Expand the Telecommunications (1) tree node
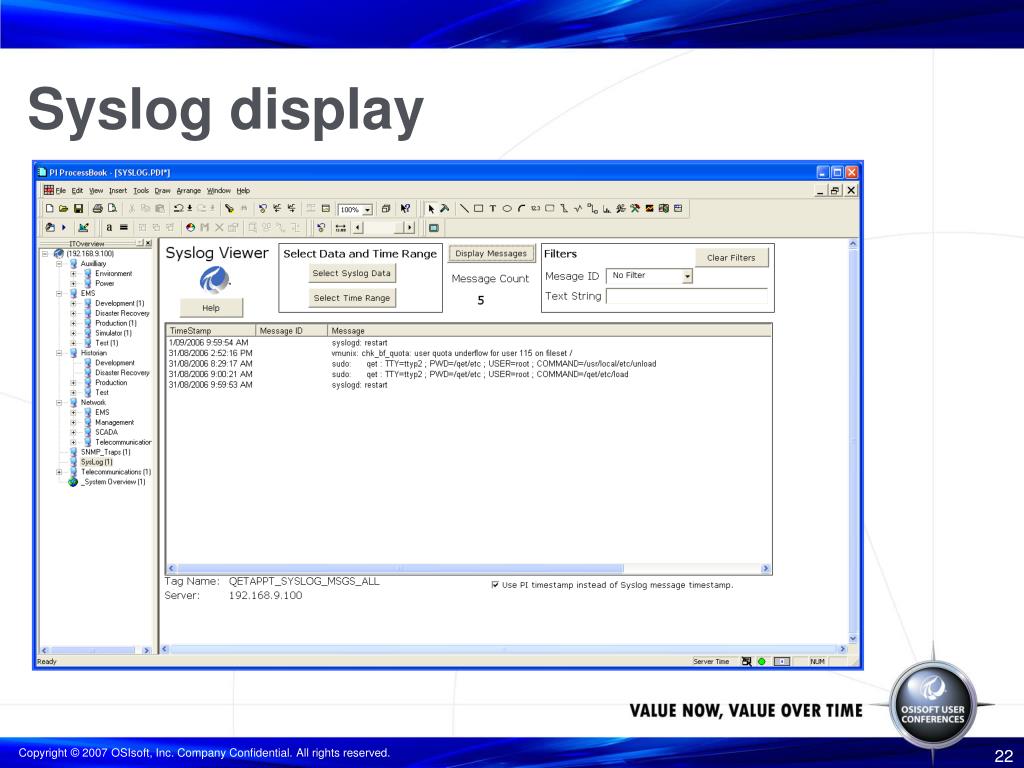This screenshot has height=768, width=1024. pos(59,472)
